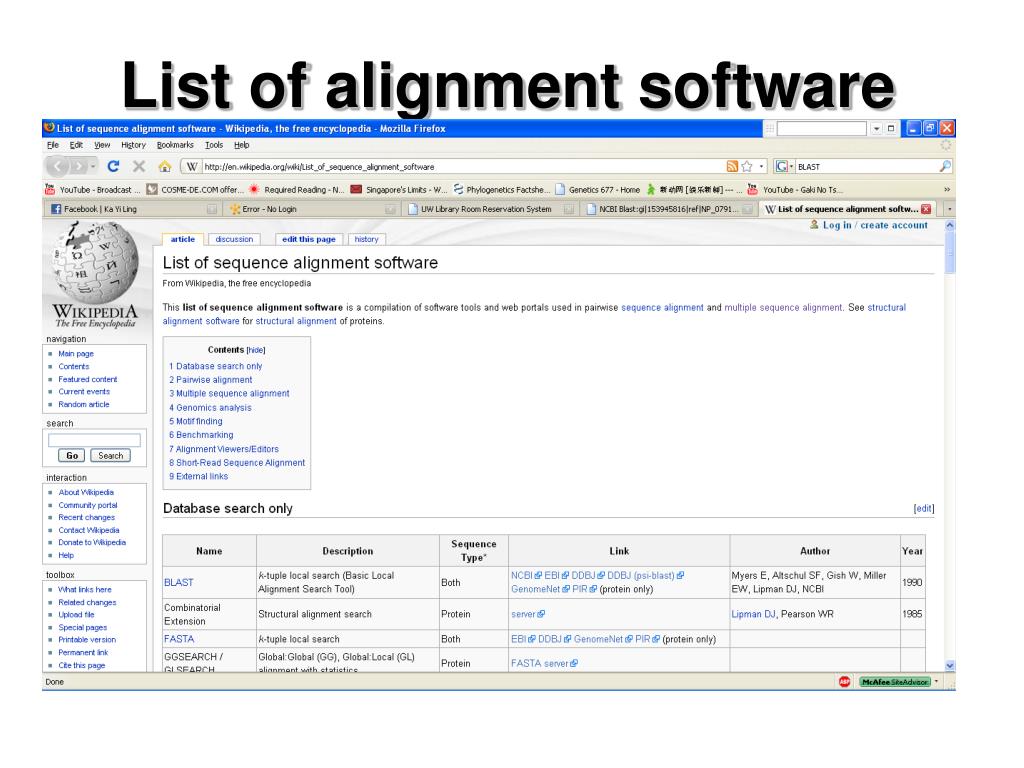This screenshot has height=768, width=1024.
Task: Open the list all tabs dropdown
Action: pyautogui.click(x=949, y=209)
